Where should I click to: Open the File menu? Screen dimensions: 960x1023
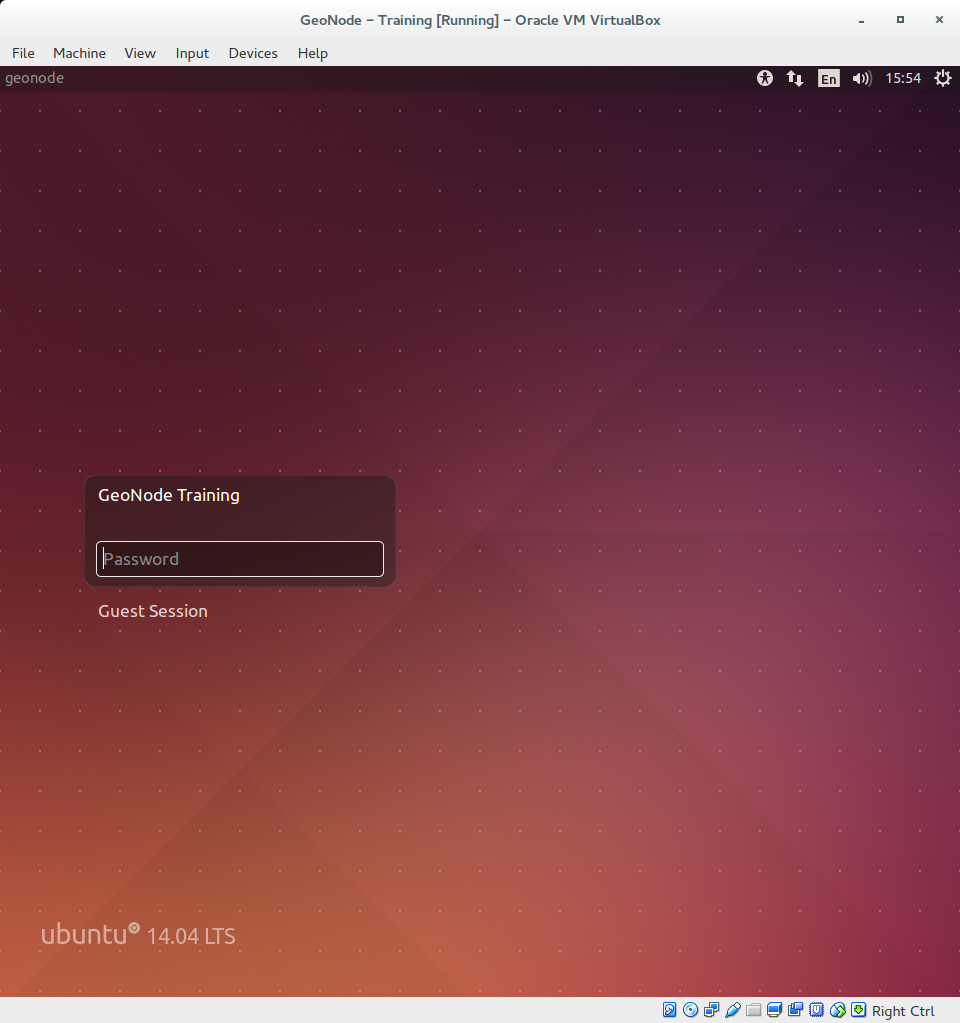[23, 53]
